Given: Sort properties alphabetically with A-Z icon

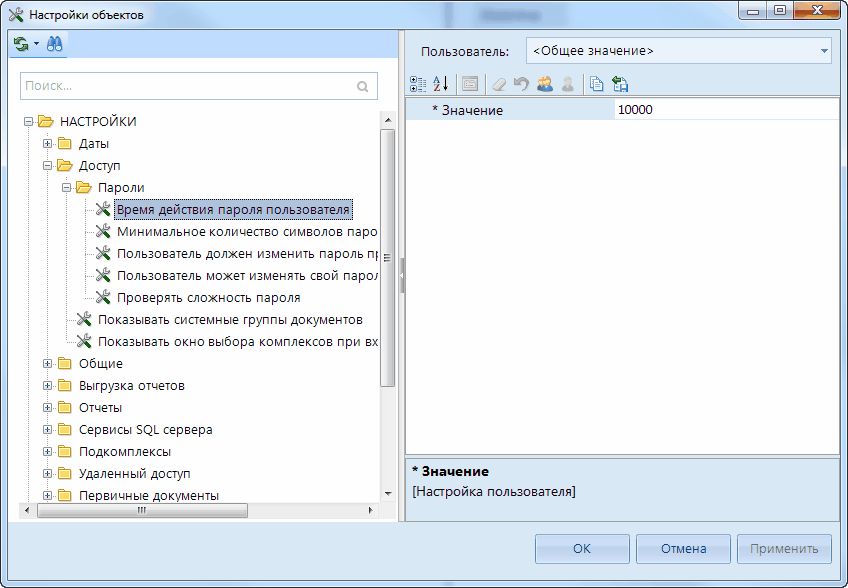Looking at the screenshot, I should click(441, 84).
